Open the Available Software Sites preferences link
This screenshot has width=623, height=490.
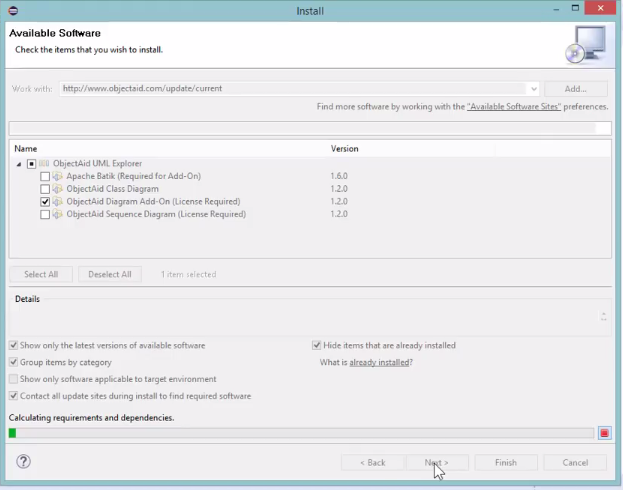[x=514, y=107]
